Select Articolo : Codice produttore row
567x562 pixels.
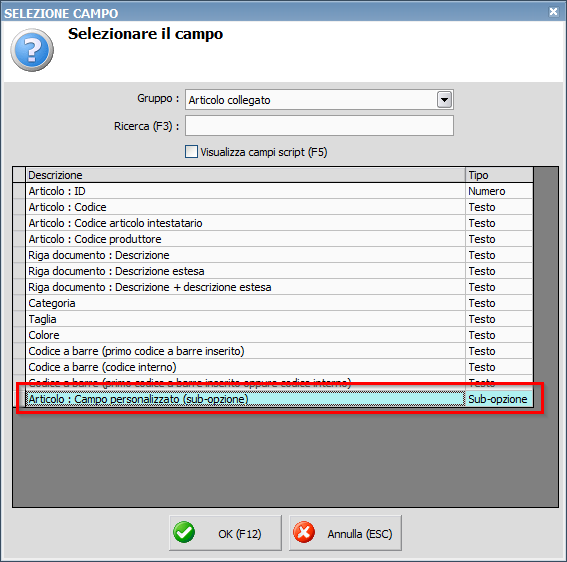tap(279, 239)
